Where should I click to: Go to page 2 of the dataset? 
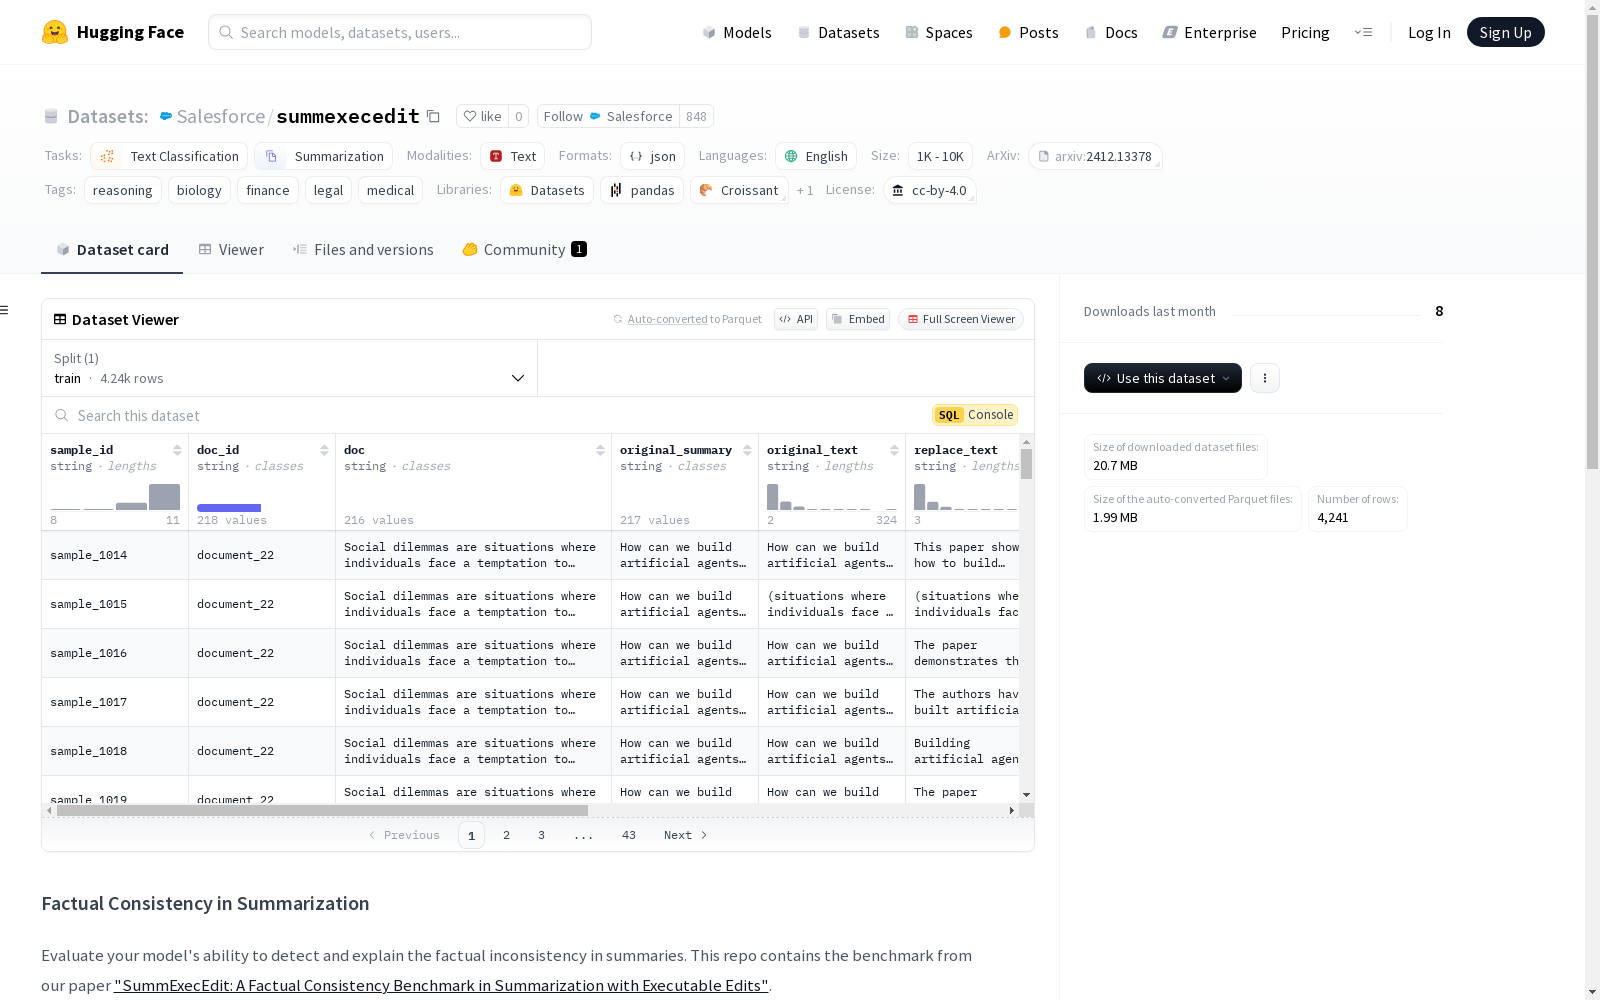506,835
